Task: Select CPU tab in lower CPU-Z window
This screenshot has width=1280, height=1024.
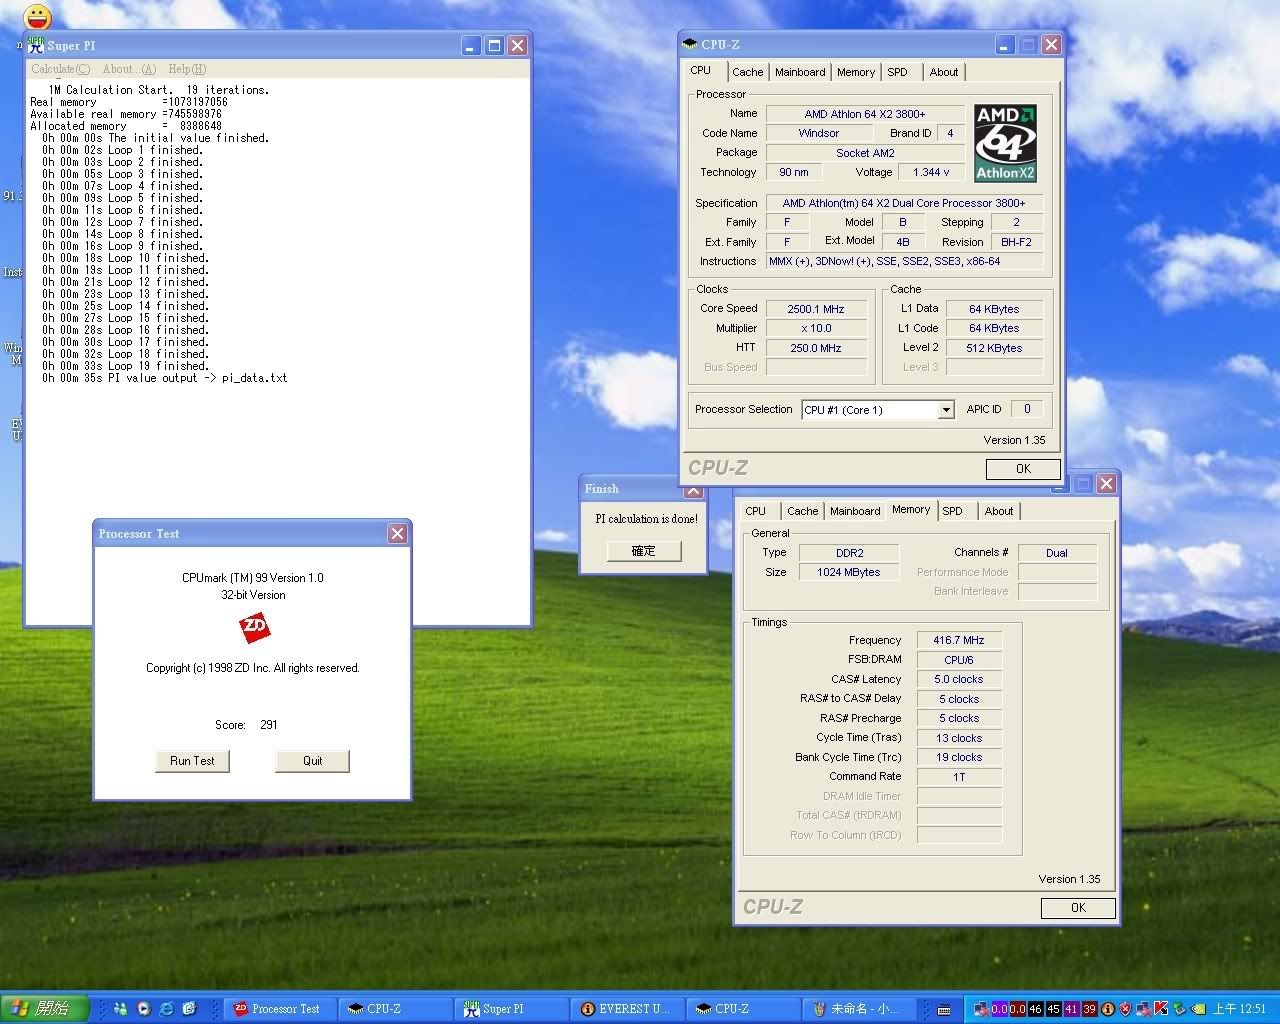Action: 756,511
